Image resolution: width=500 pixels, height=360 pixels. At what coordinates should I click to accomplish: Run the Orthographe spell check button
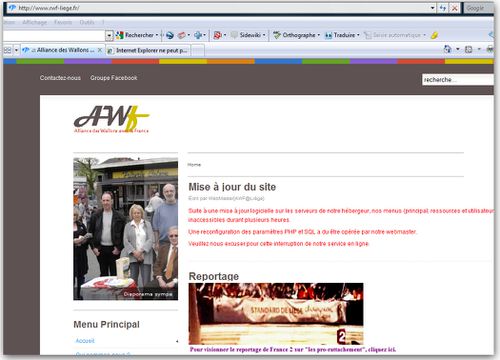click(294, 35)
